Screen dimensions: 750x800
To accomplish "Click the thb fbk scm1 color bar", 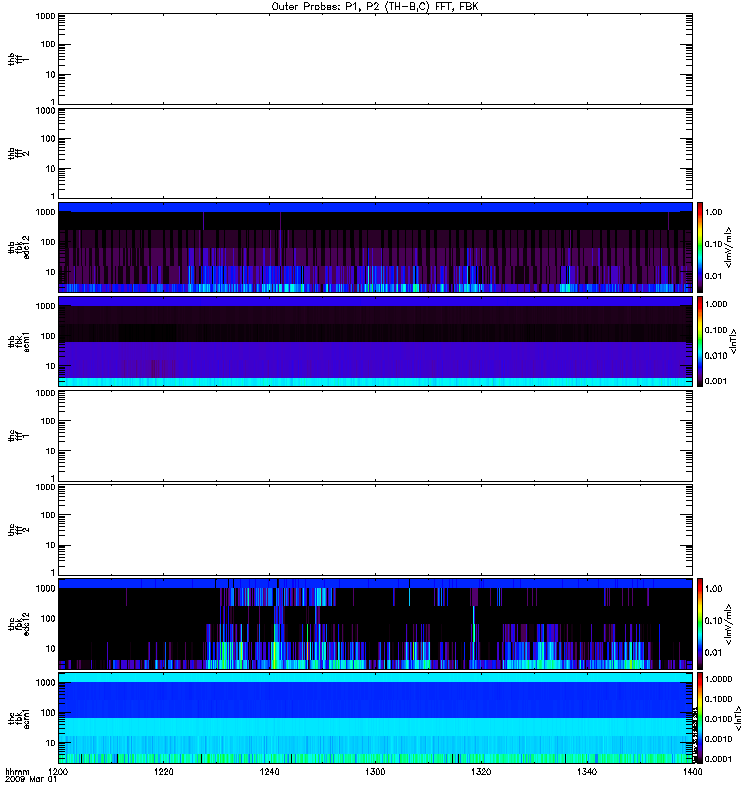I will 700,341.
